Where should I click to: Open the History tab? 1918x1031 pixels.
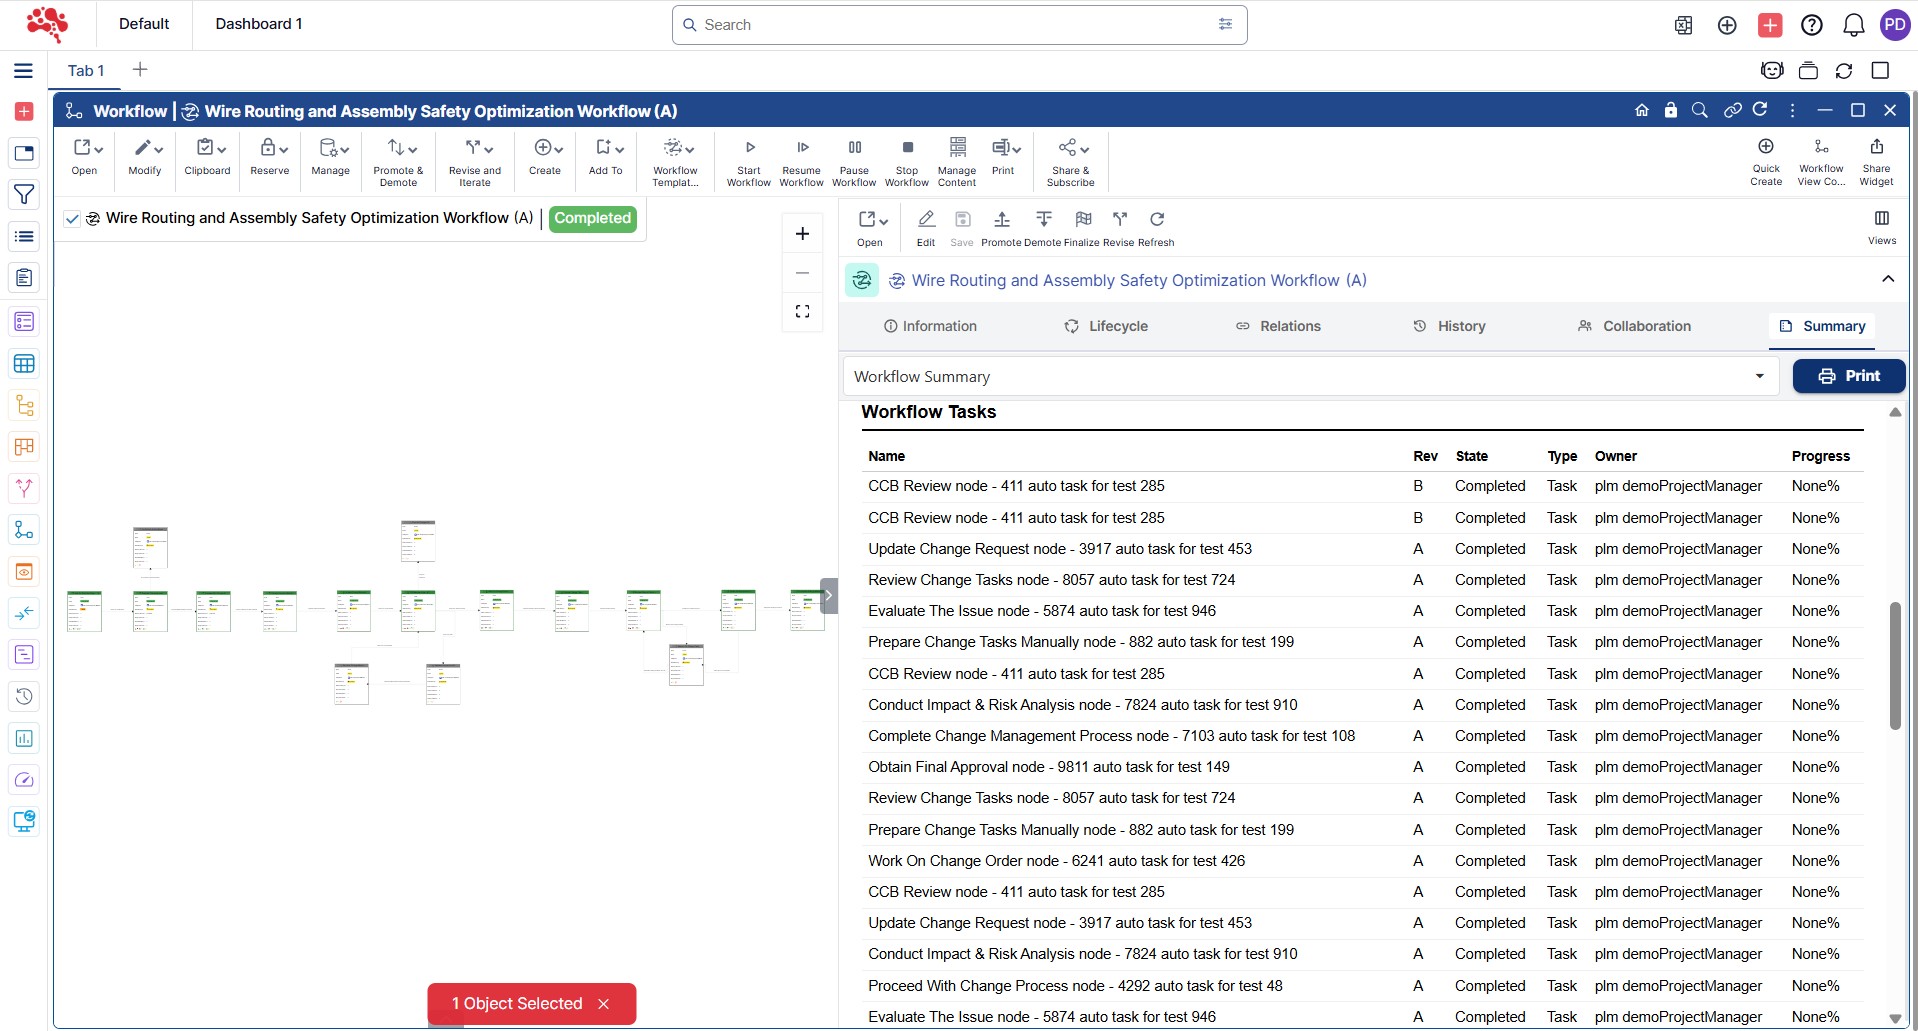1449,326
